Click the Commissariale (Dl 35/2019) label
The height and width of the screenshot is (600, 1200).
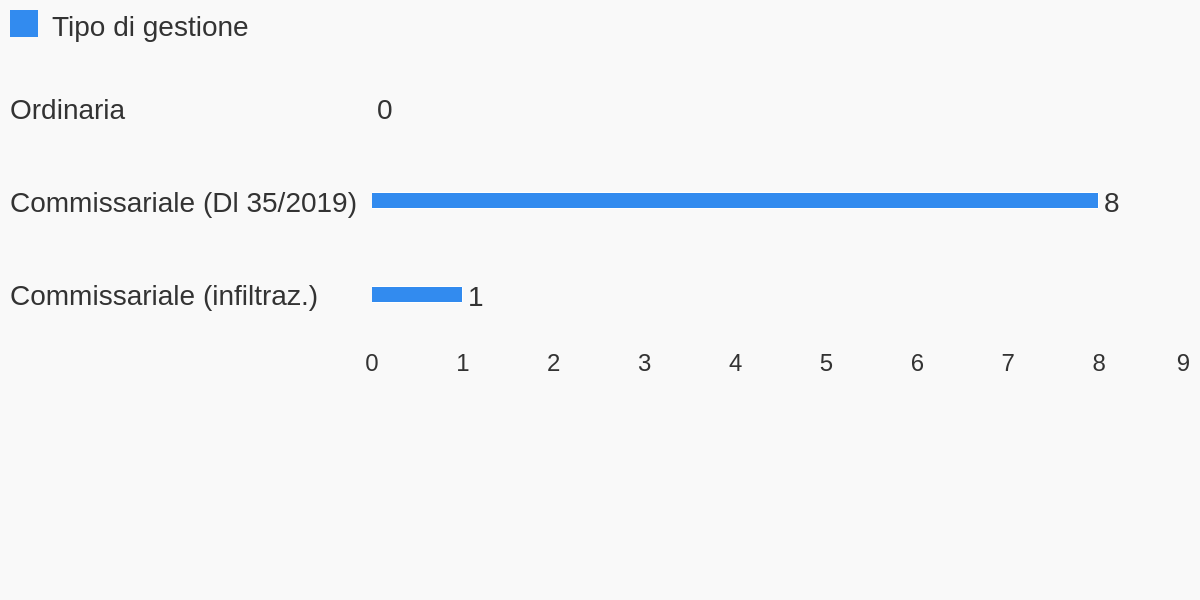183,203
